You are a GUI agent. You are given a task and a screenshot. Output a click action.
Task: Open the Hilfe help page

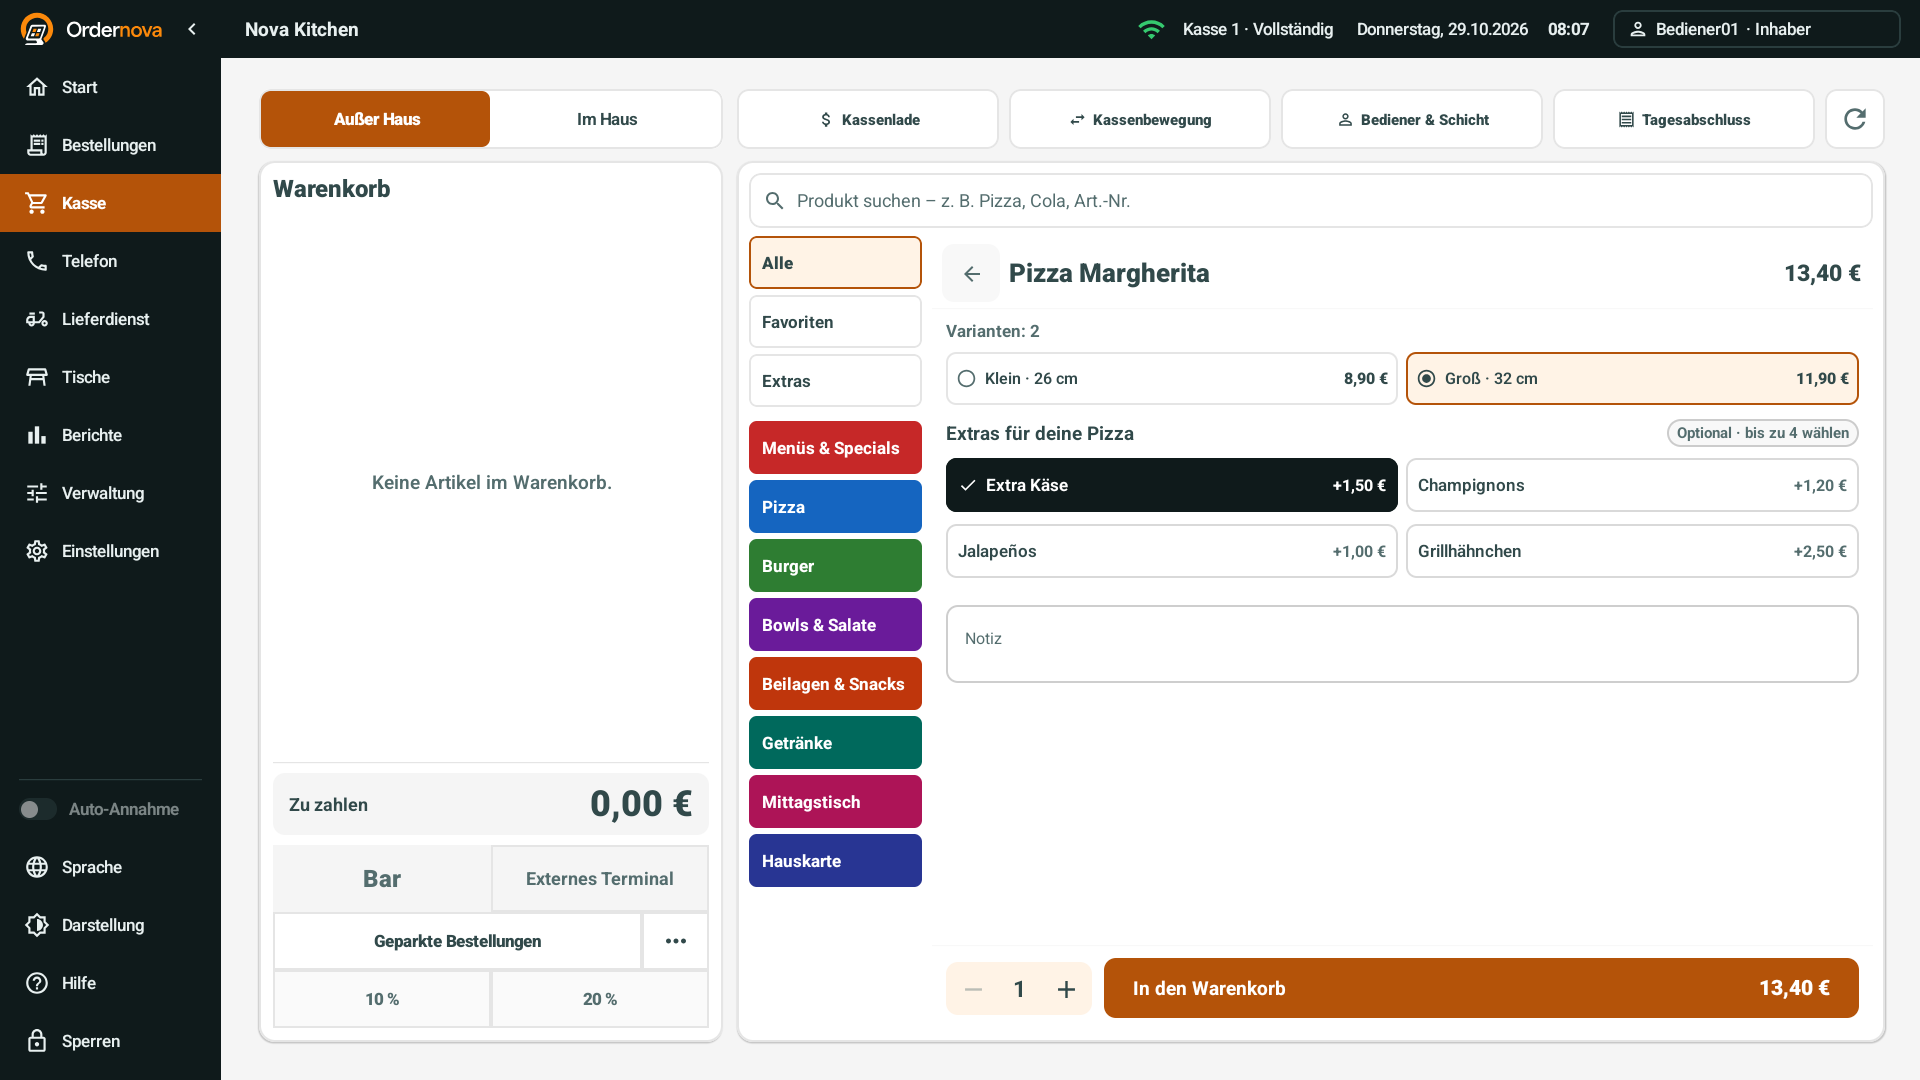coord(110,983)
